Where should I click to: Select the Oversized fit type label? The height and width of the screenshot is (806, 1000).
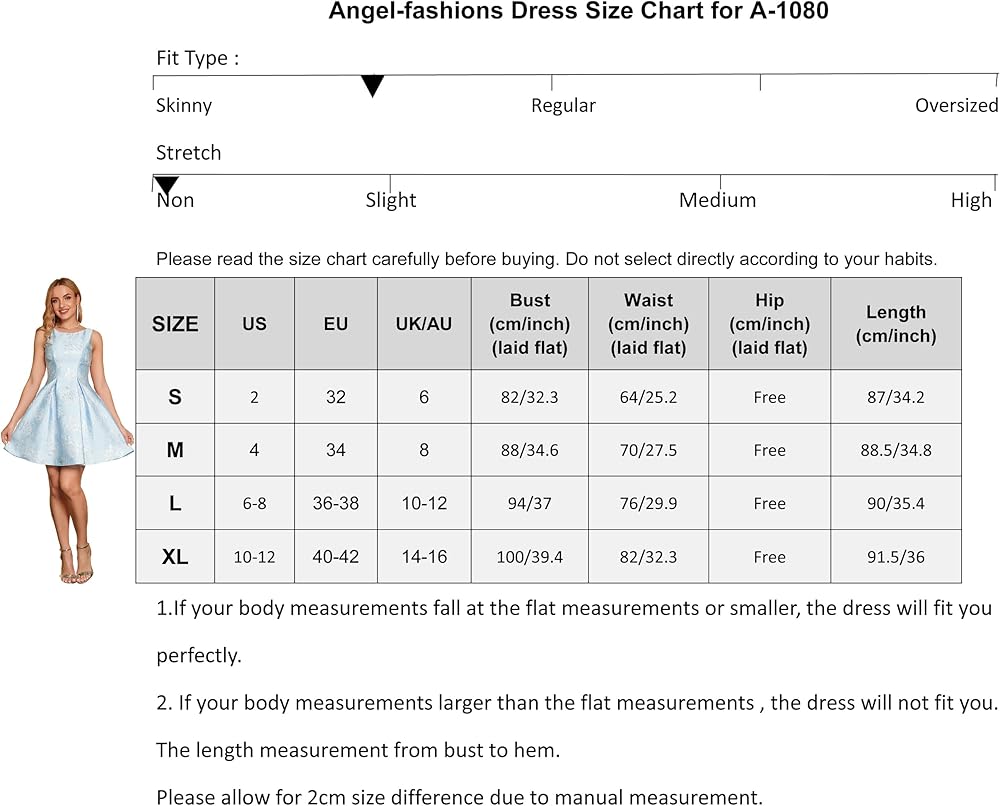956,106
